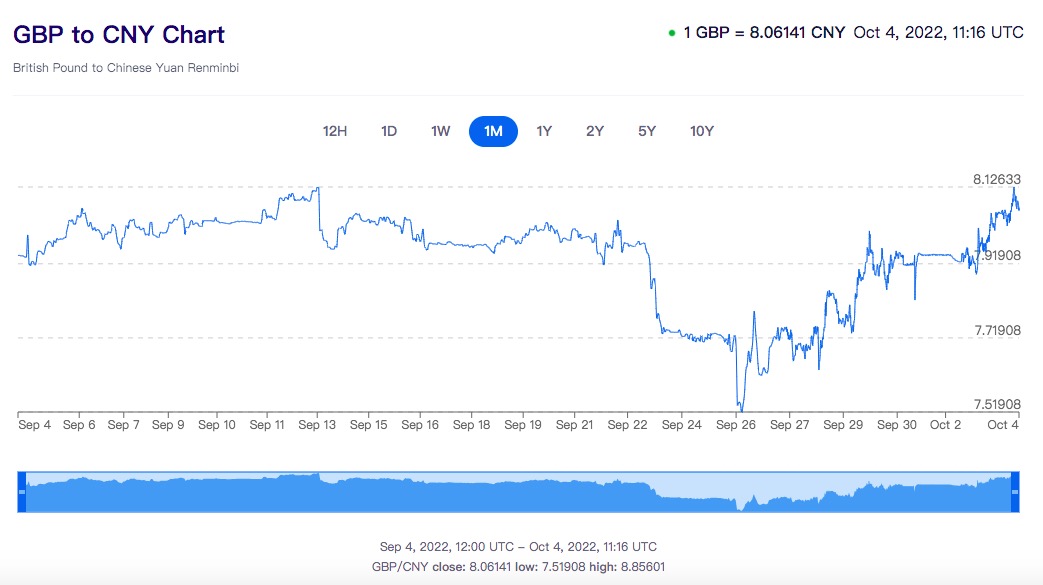The height and width of the screenshot is (585, 1043).
Task: Switch chart to 1D range
Action: (389, 131)
